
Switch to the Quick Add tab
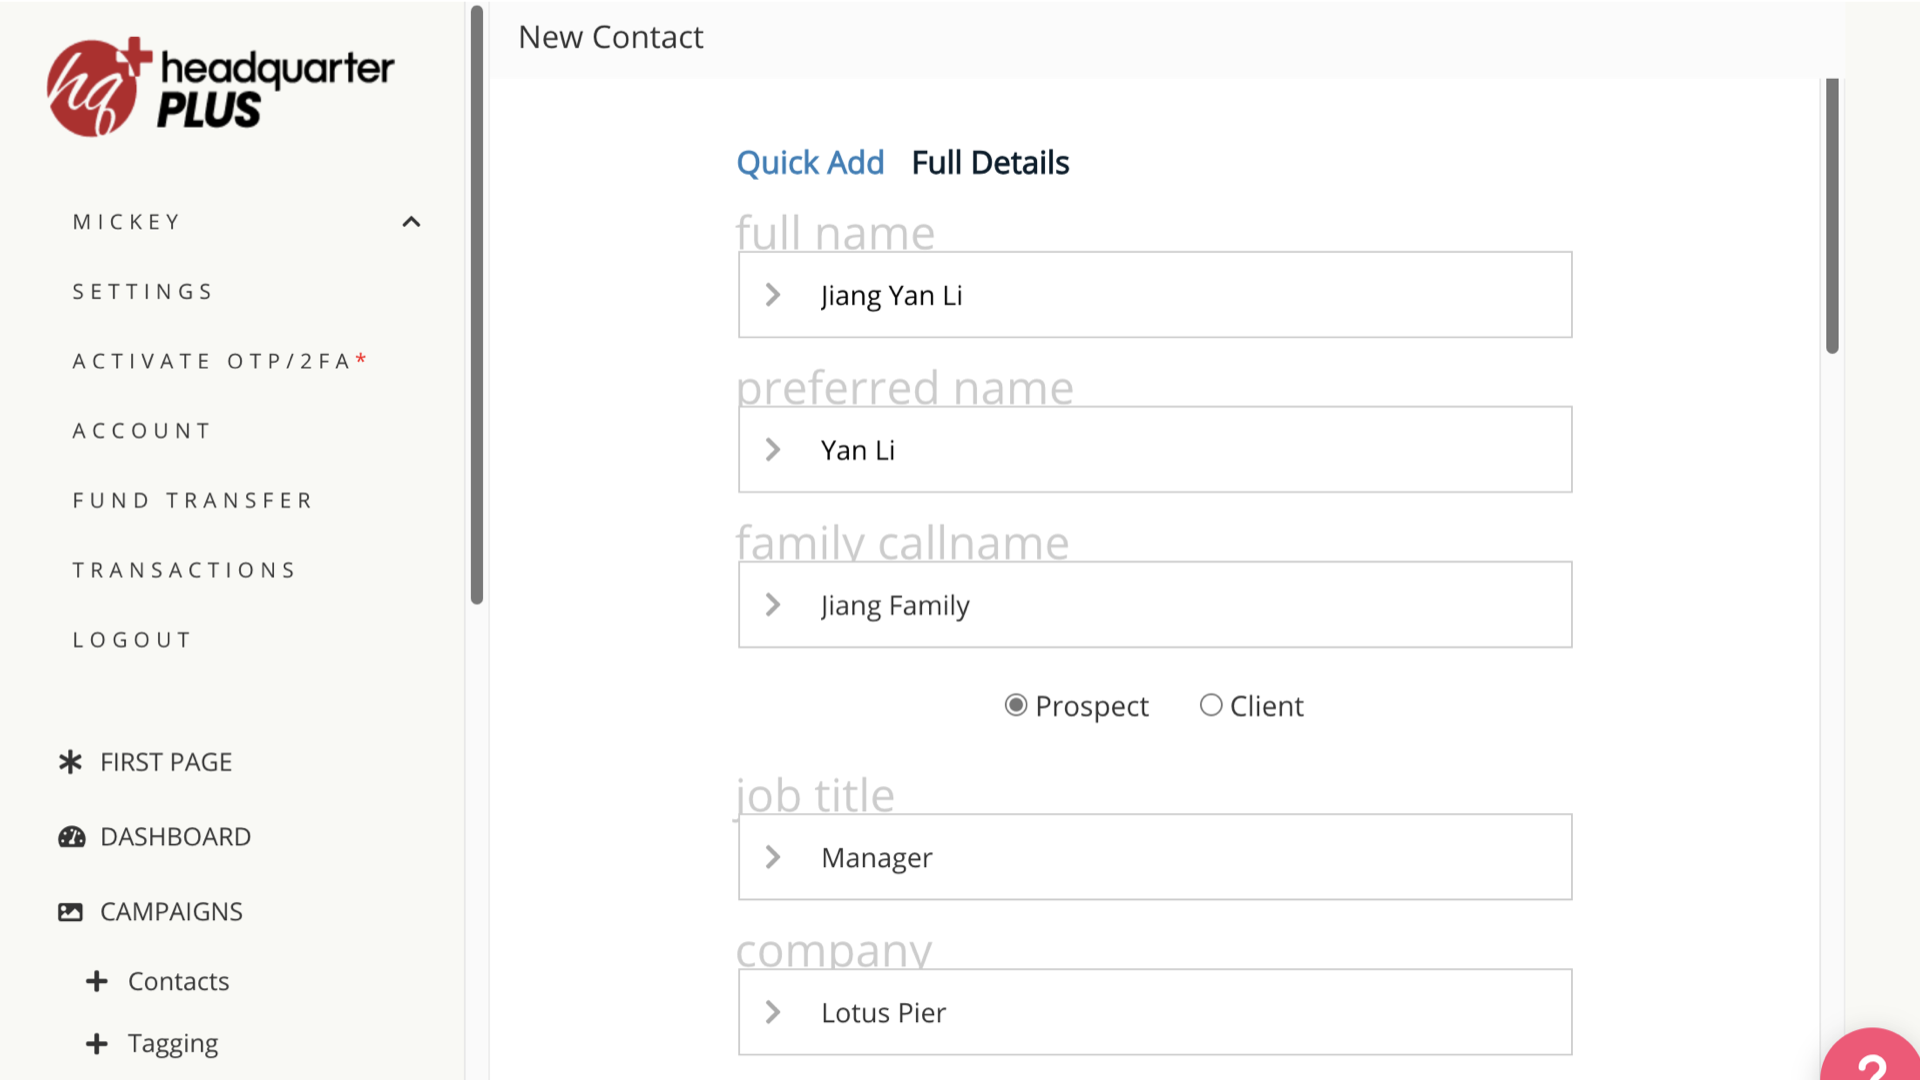tap(810, 163)
